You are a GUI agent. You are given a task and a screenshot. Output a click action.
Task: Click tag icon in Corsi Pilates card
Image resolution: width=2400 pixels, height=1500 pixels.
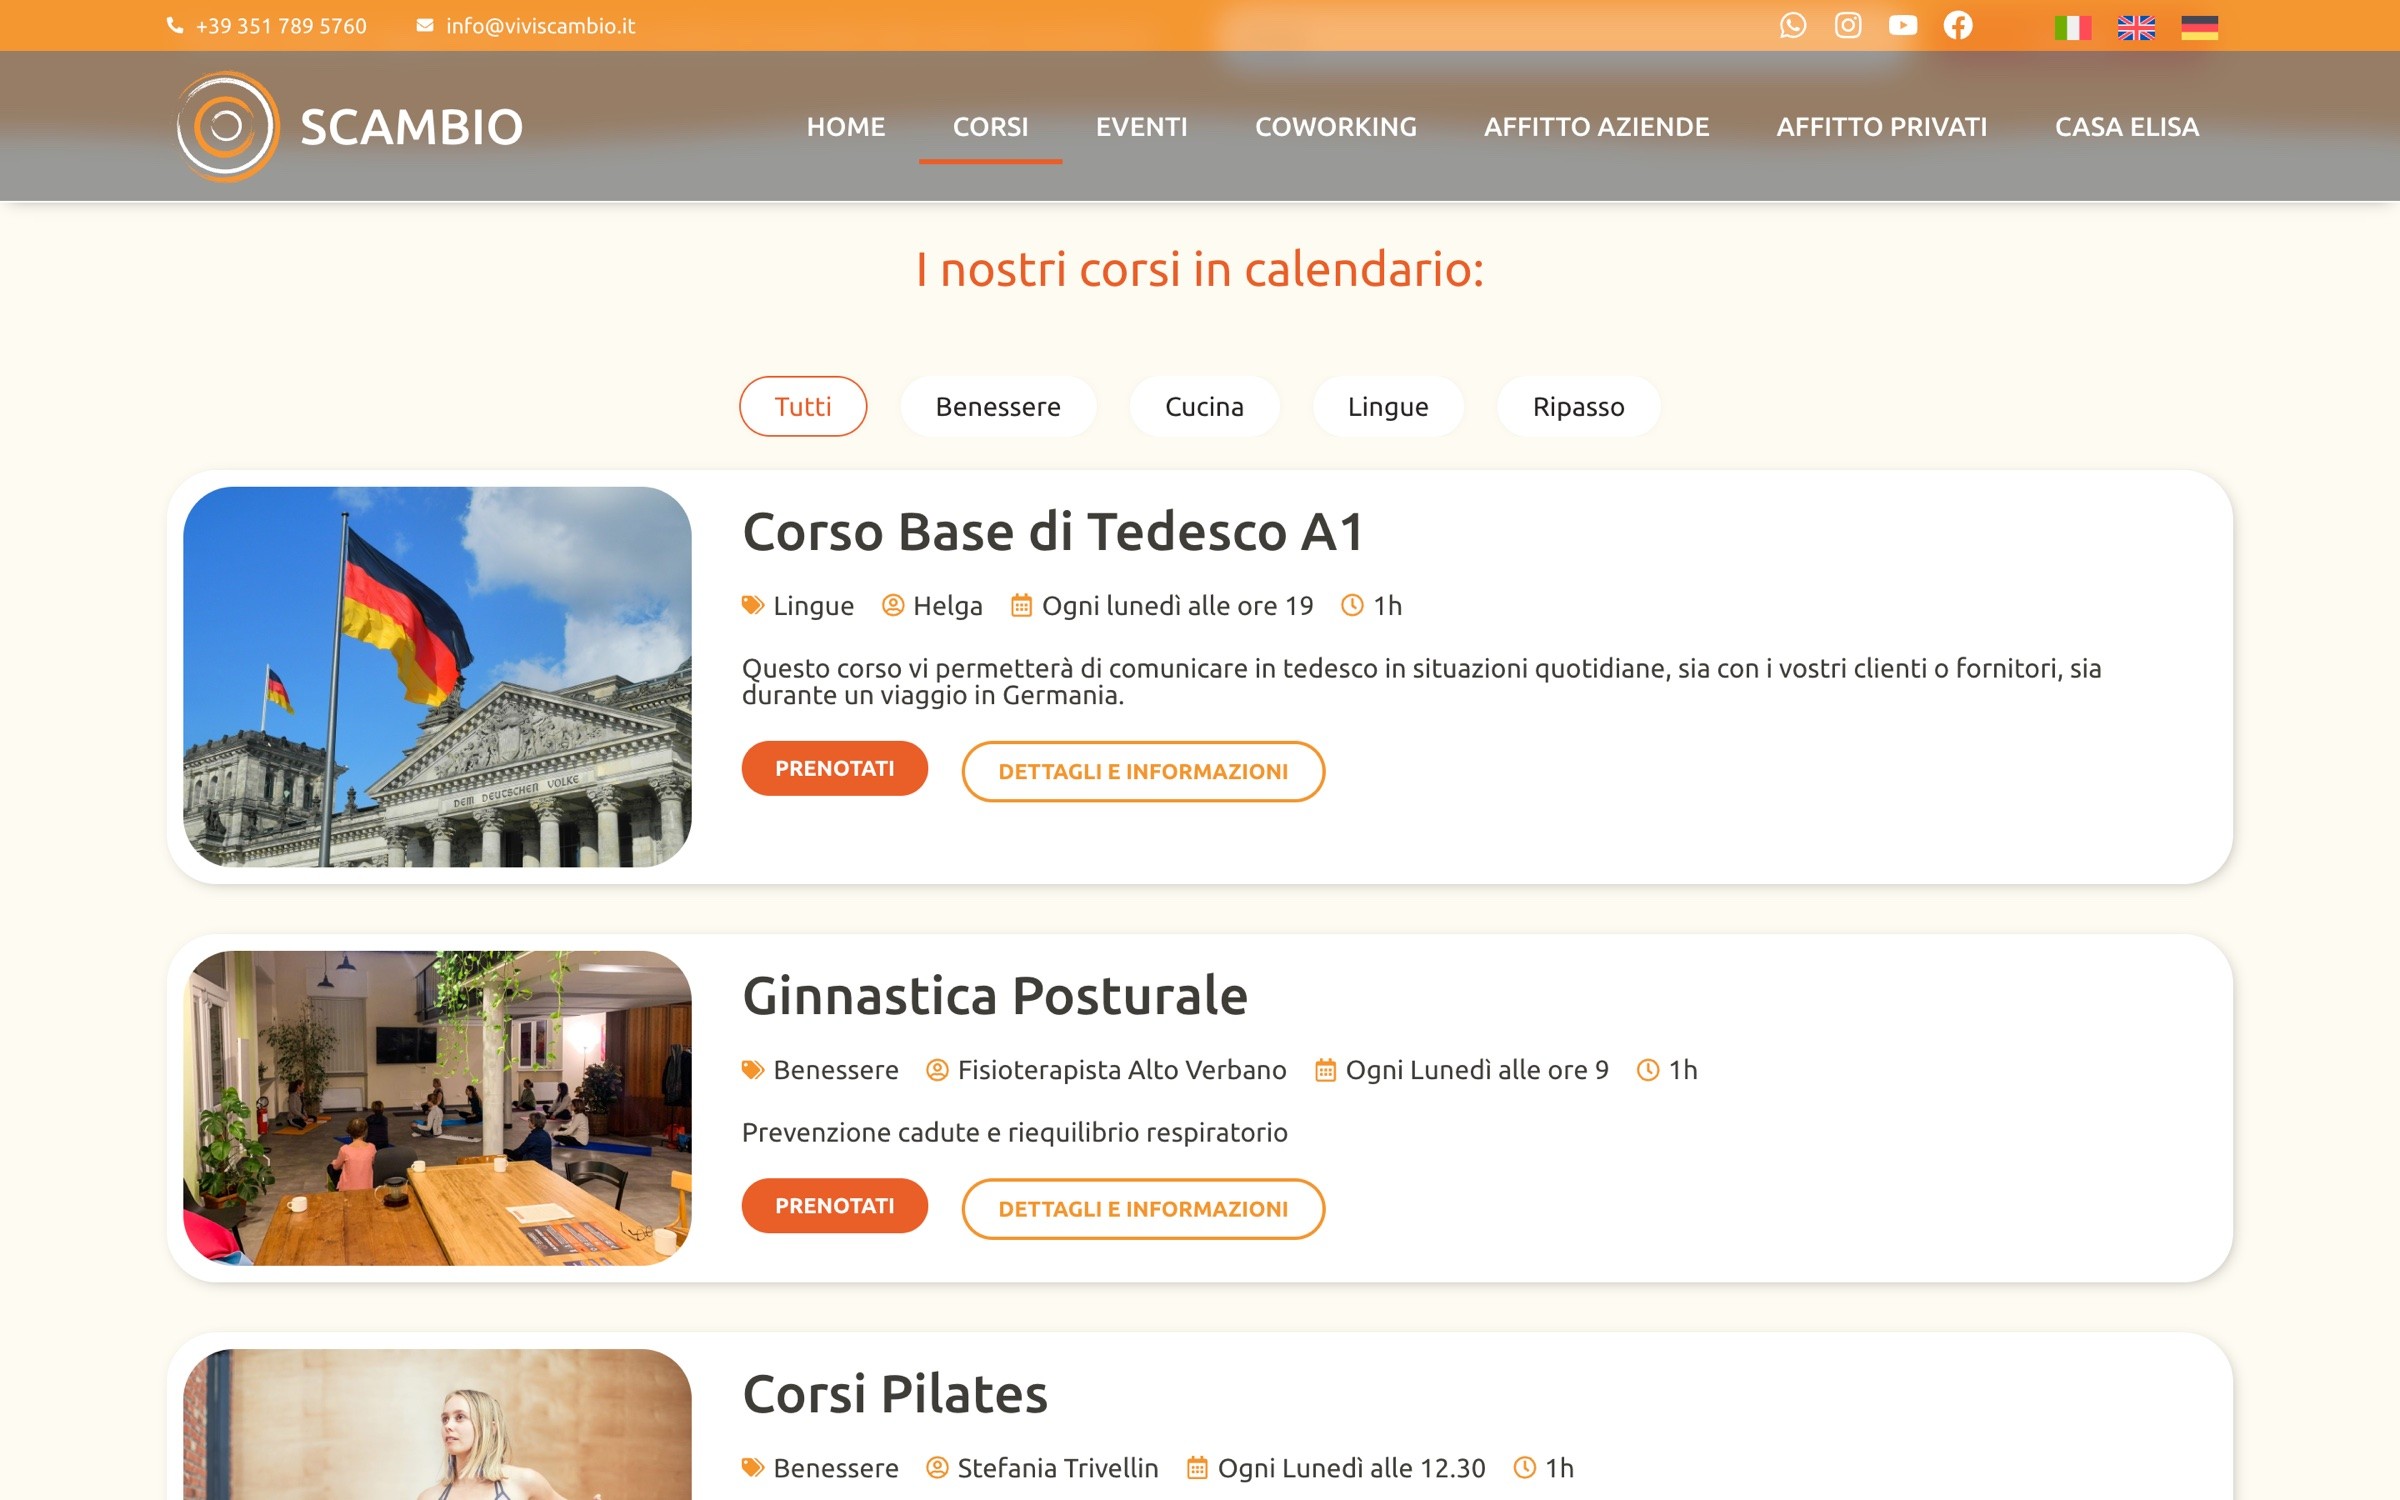[x=752, y=1467]
